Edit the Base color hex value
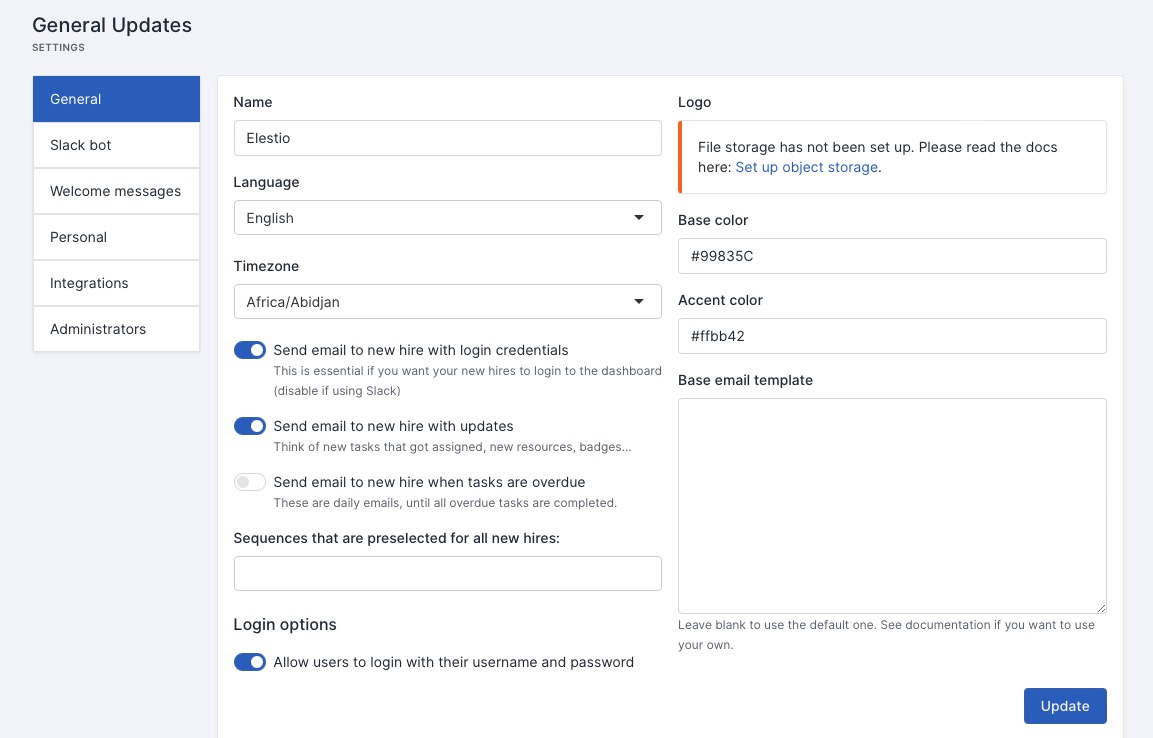 click(x=891, y=256)
